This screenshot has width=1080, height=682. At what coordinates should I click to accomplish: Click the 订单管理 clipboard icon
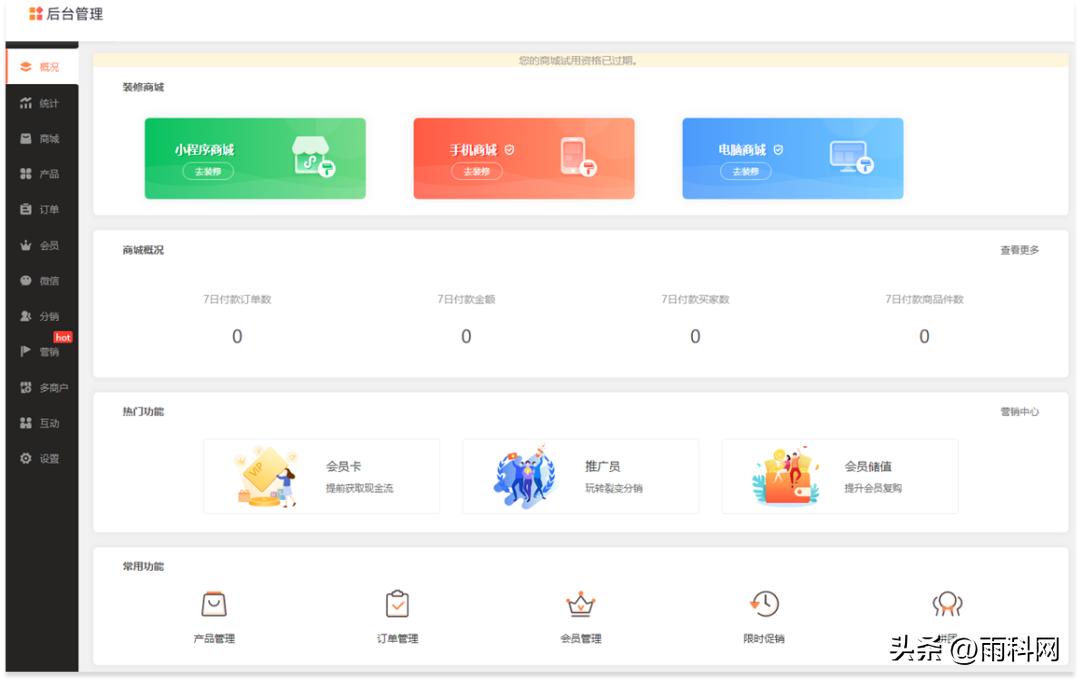click(398, 603)
